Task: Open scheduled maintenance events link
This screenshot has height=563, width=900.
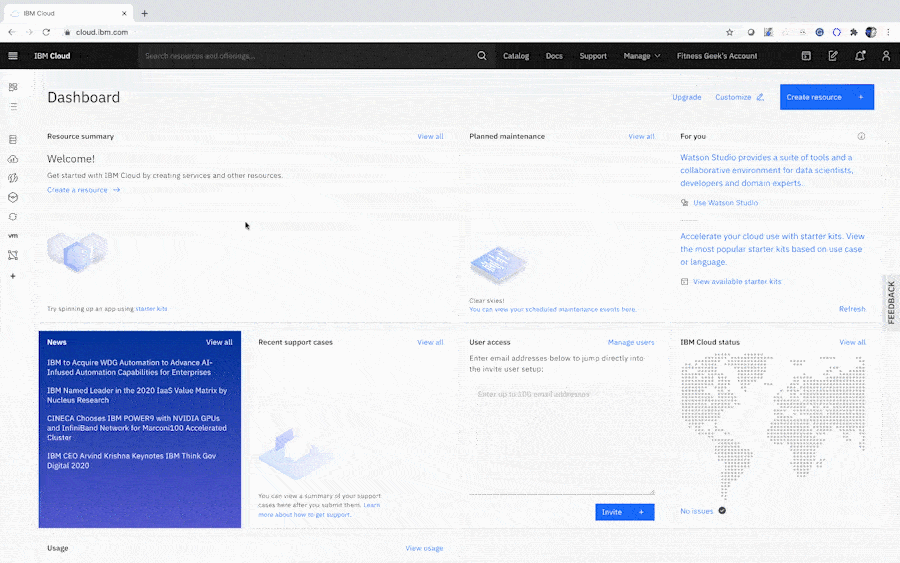Action: [552, 309]
